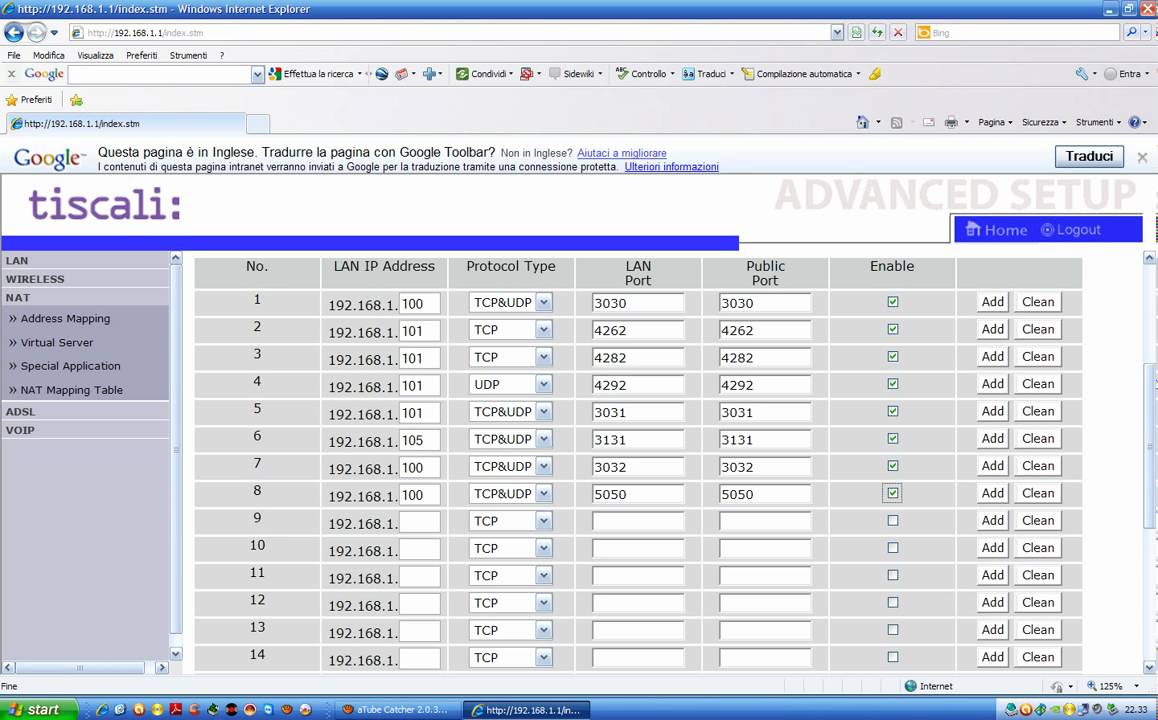Open the protocol type dropdown in row 13
This screenshot has height=720, width=1158.
click(544, 630)
